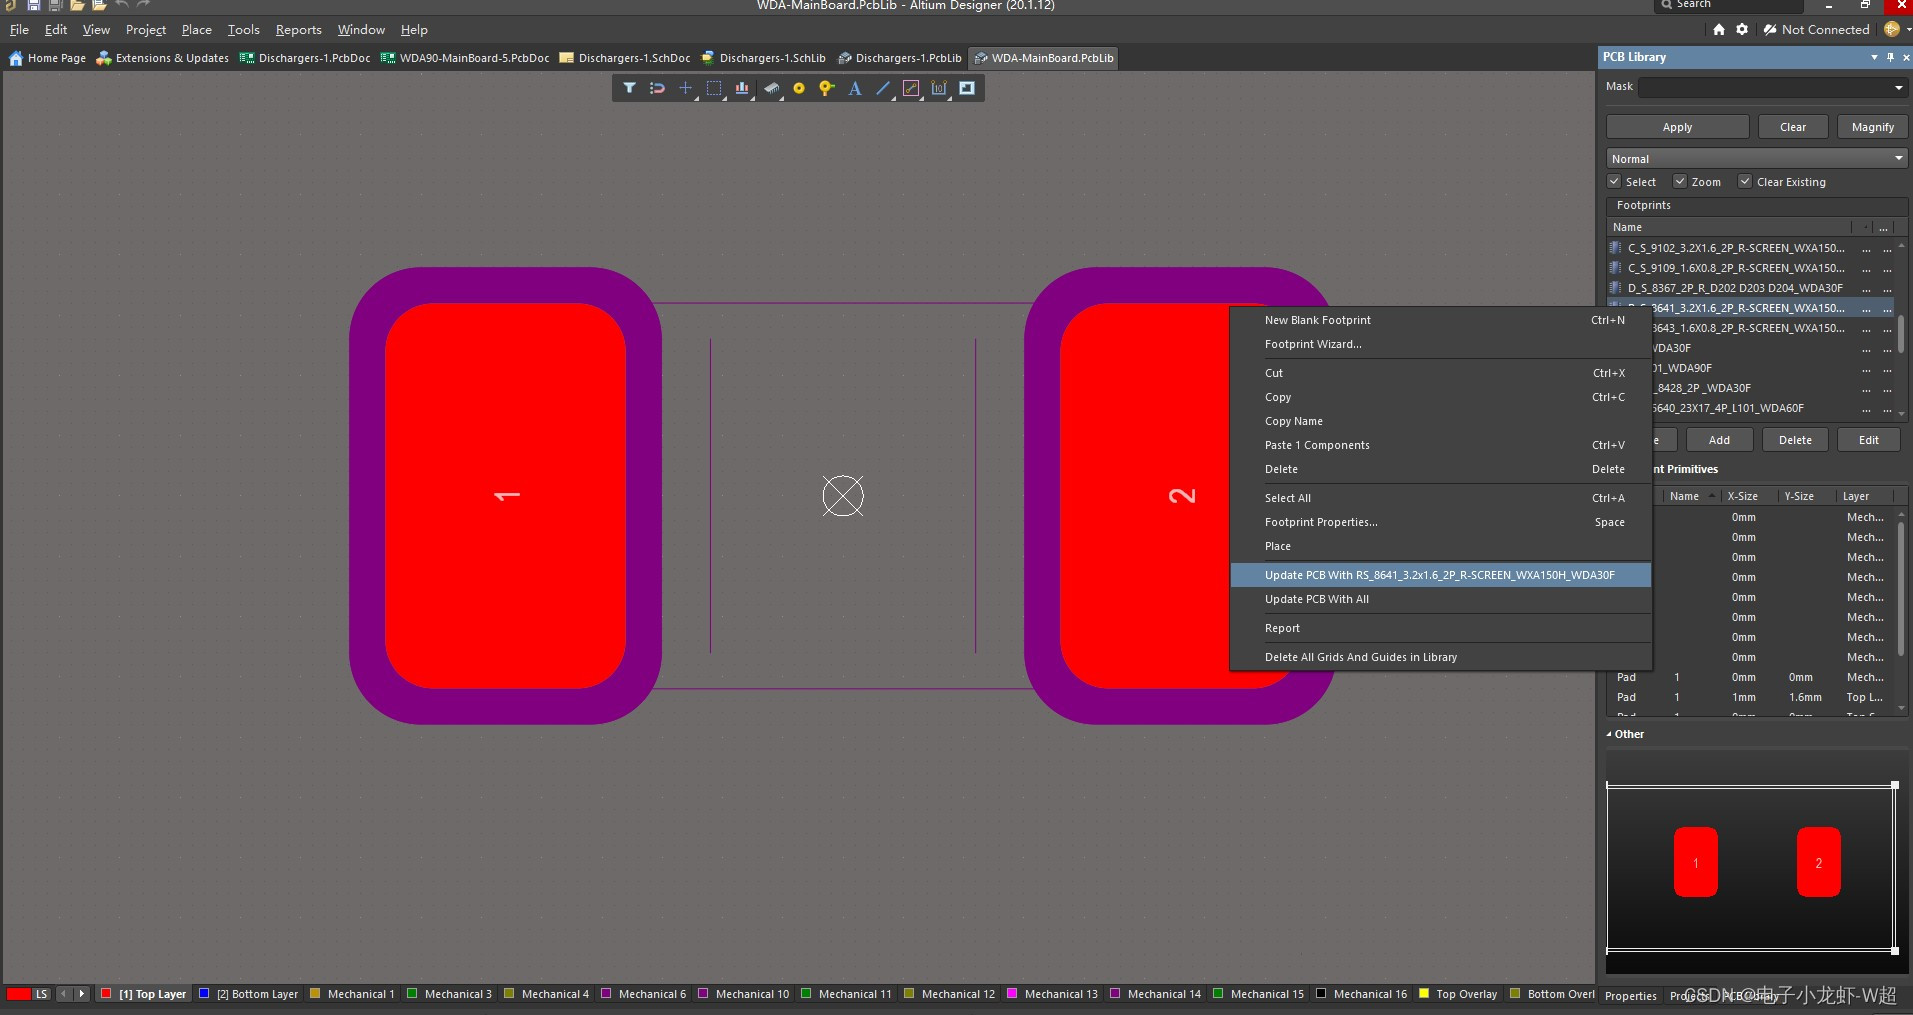The height and width of the screenshot is (1015, 1913).
Task: Select the place string text tool
Action: (855, 88)
